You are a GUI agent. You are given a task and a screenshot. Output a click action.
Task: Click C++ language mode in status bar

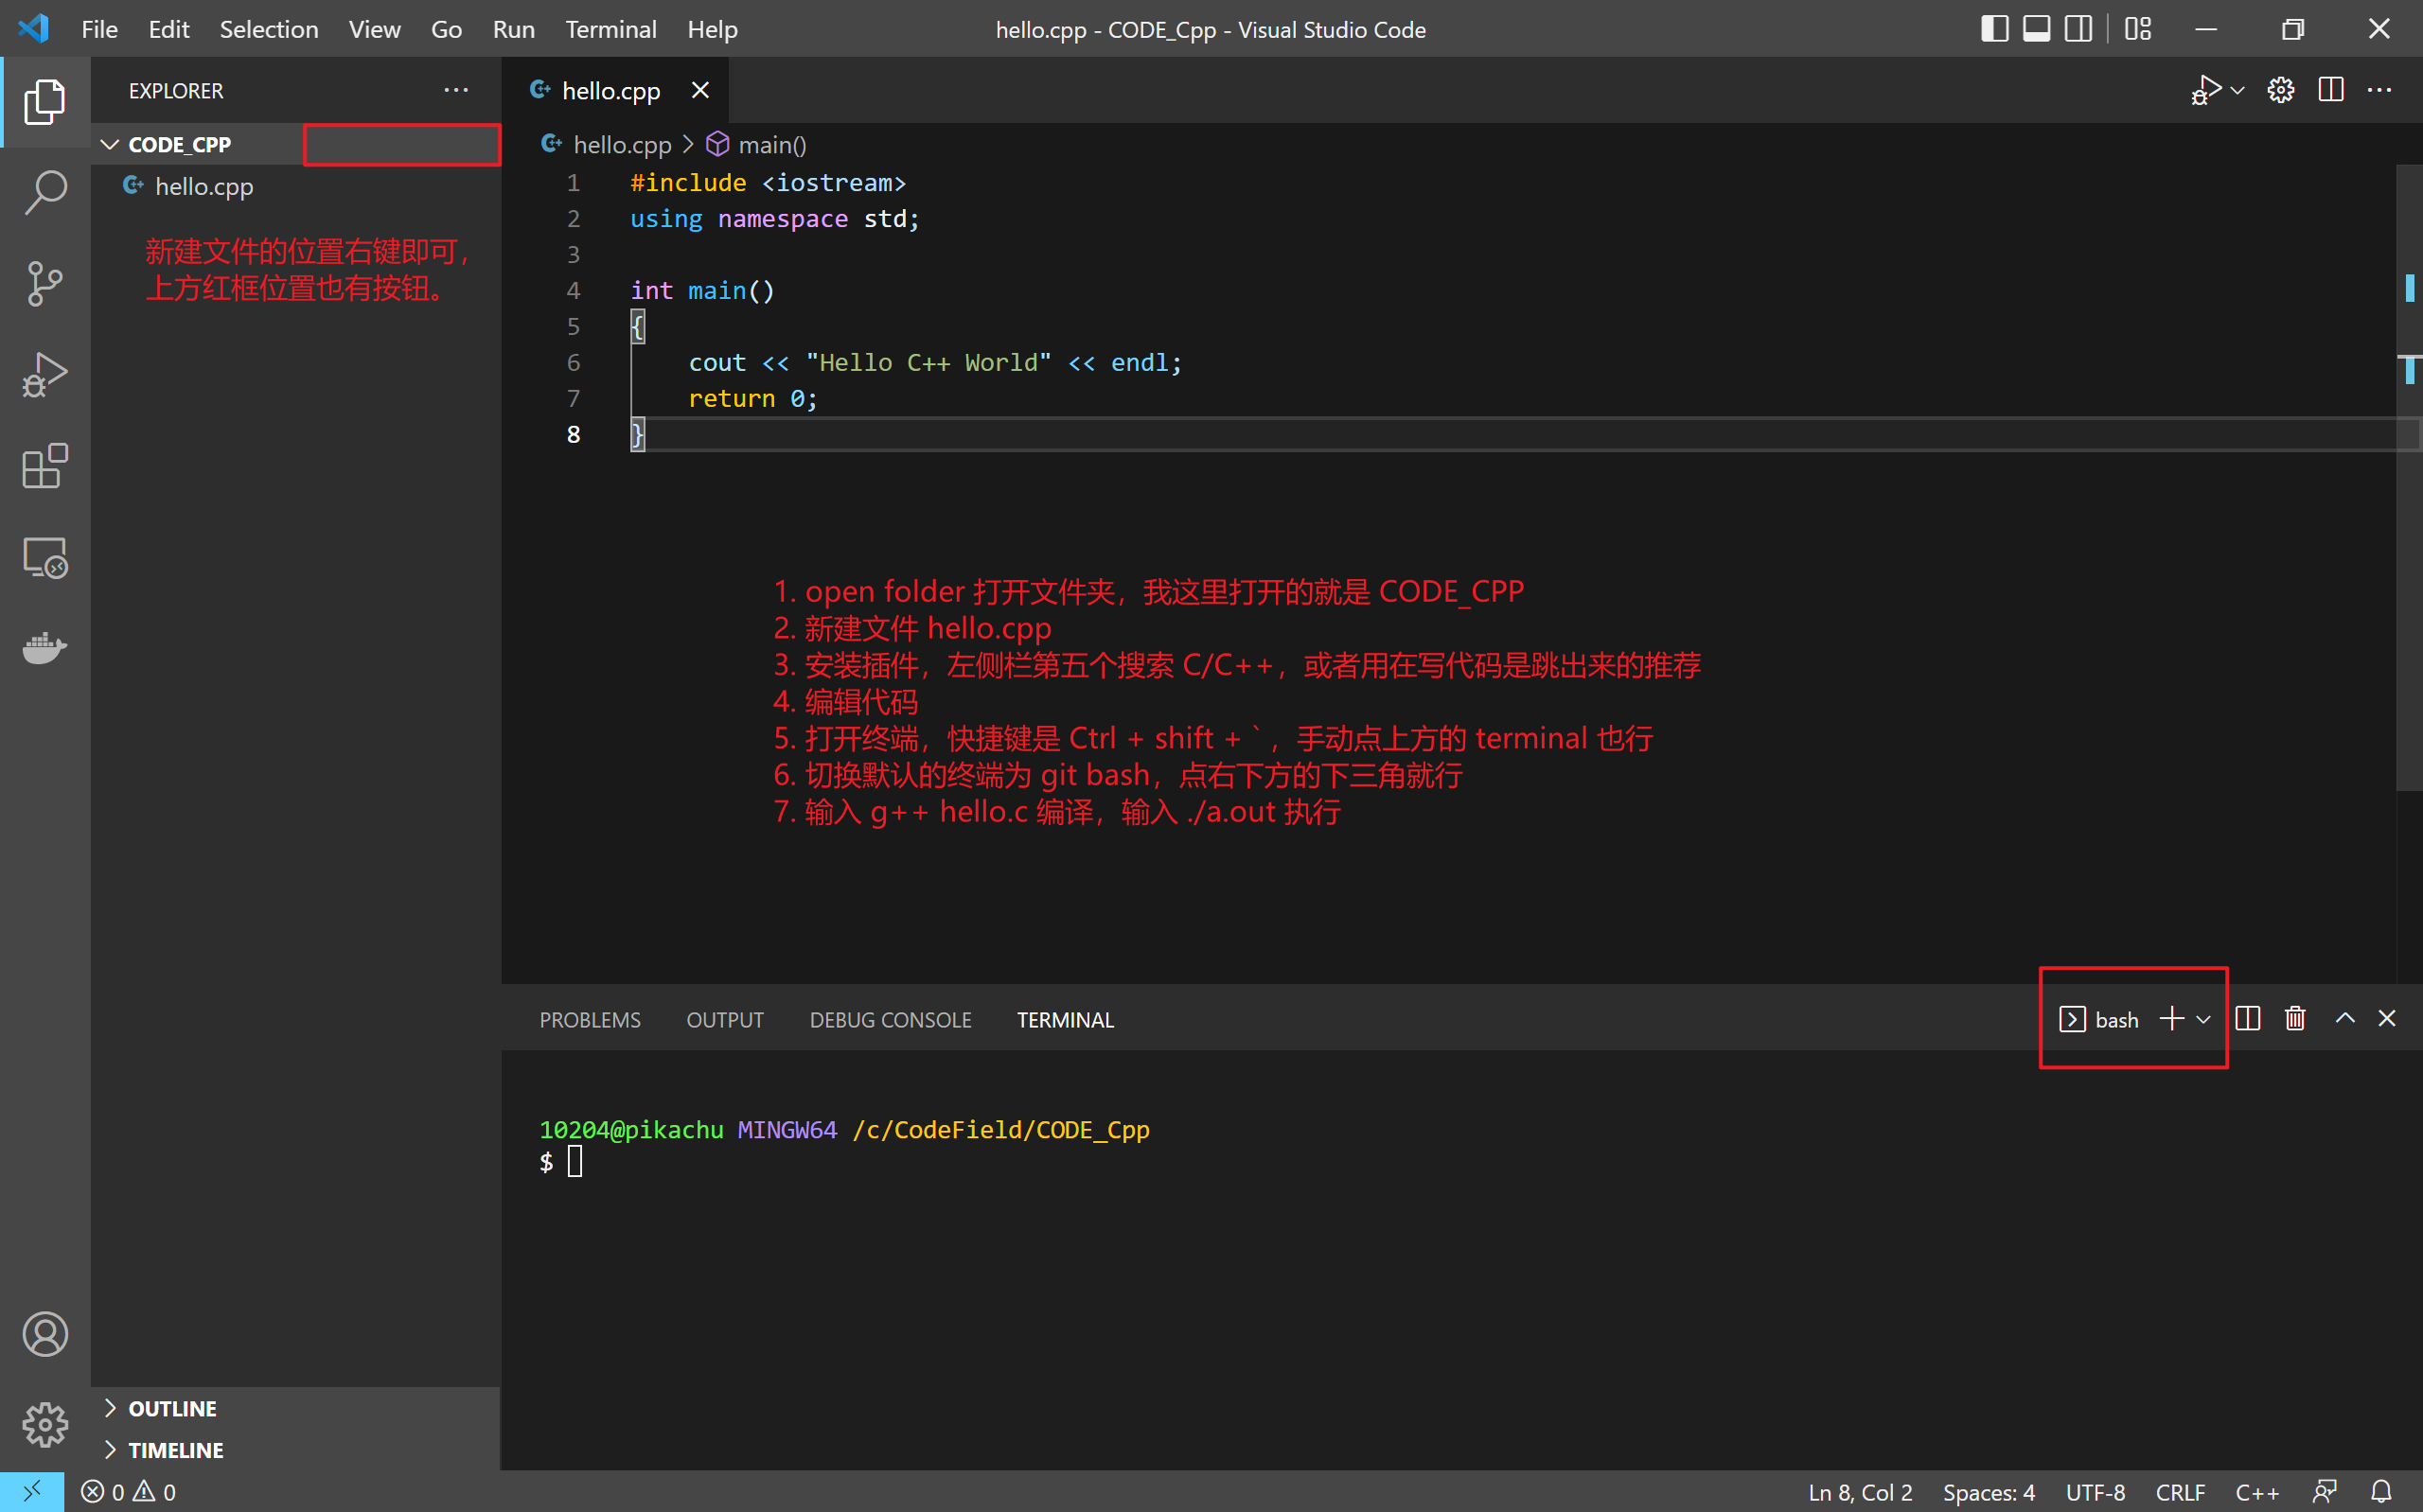2257,1492
